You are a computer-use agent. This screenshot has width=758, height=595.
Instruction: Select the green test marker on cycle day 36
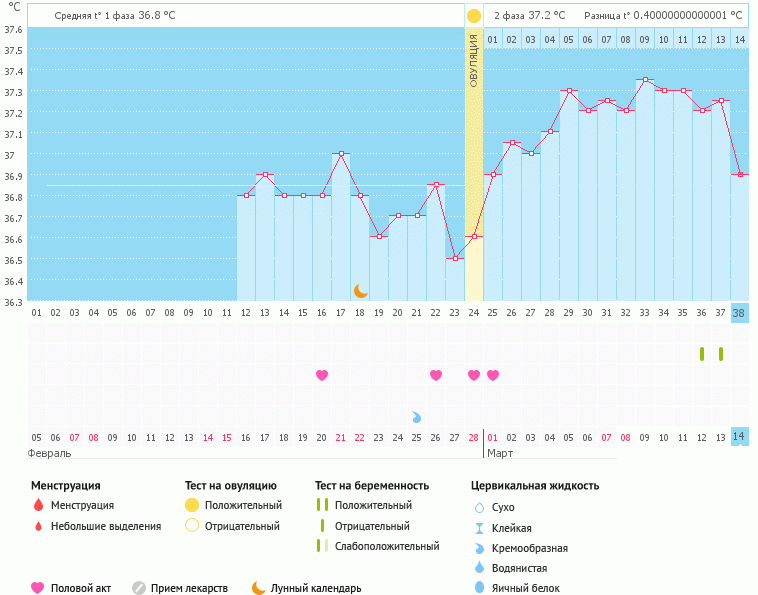tap(702, 354)
